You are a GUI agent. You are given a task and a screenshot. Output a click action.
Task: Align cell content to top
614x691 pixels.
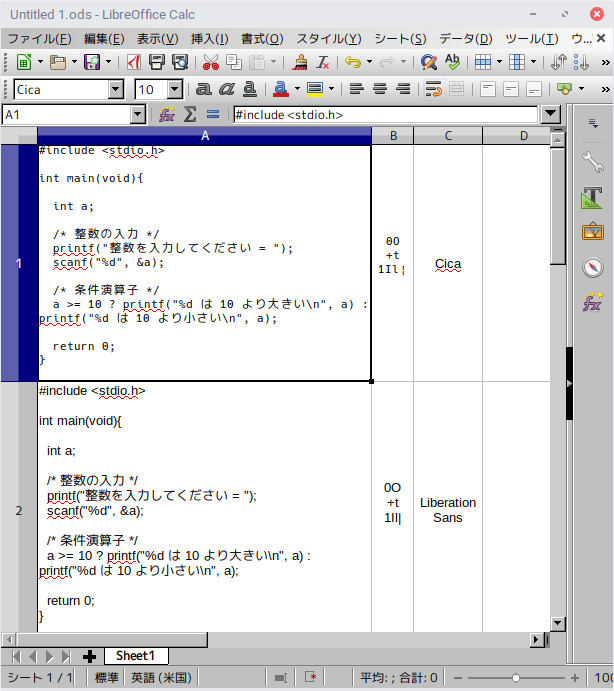coord(487,89)
